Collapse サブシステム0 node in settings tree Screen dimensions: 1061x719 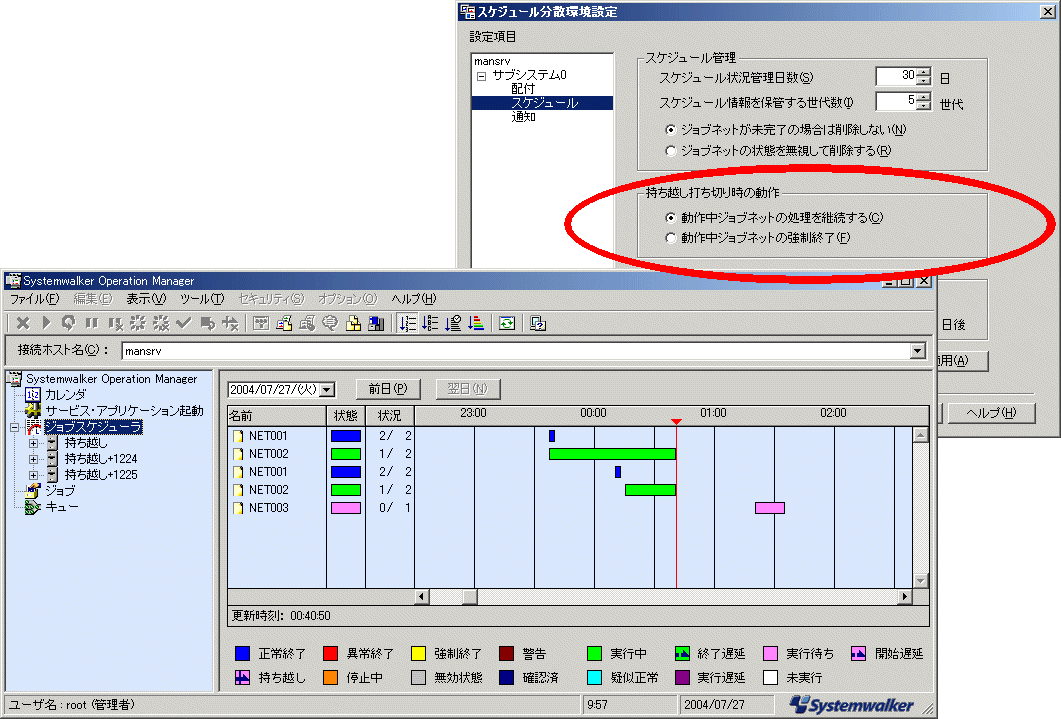(481, 76)
